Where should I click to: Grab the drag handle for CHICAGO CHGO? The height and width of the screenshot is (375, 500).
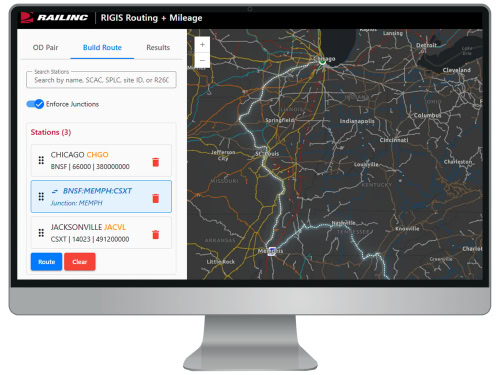click(41, 160)
